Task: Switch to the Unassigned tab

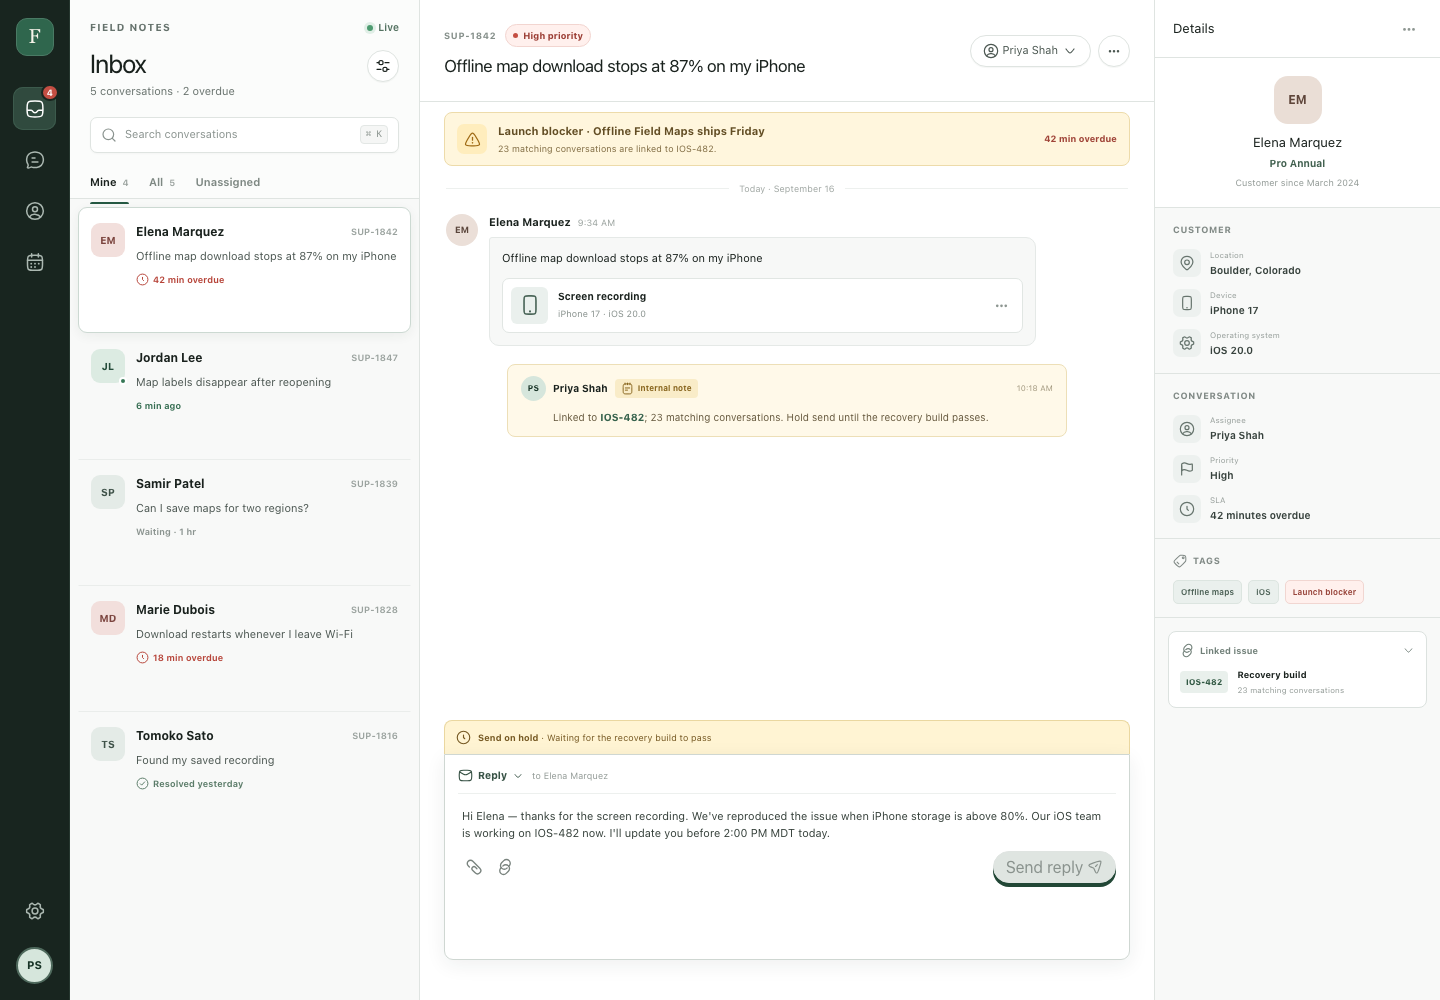Action: (x=228, y=182)
